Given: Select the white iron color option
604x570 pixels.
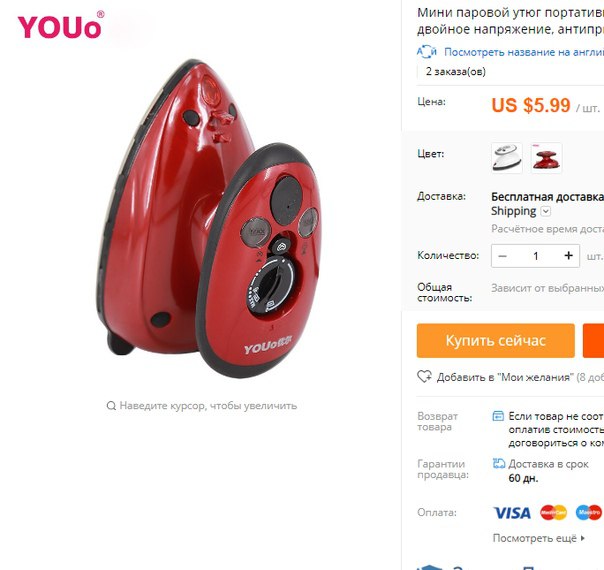Looking at the screenshot, I should coord(507,158).
